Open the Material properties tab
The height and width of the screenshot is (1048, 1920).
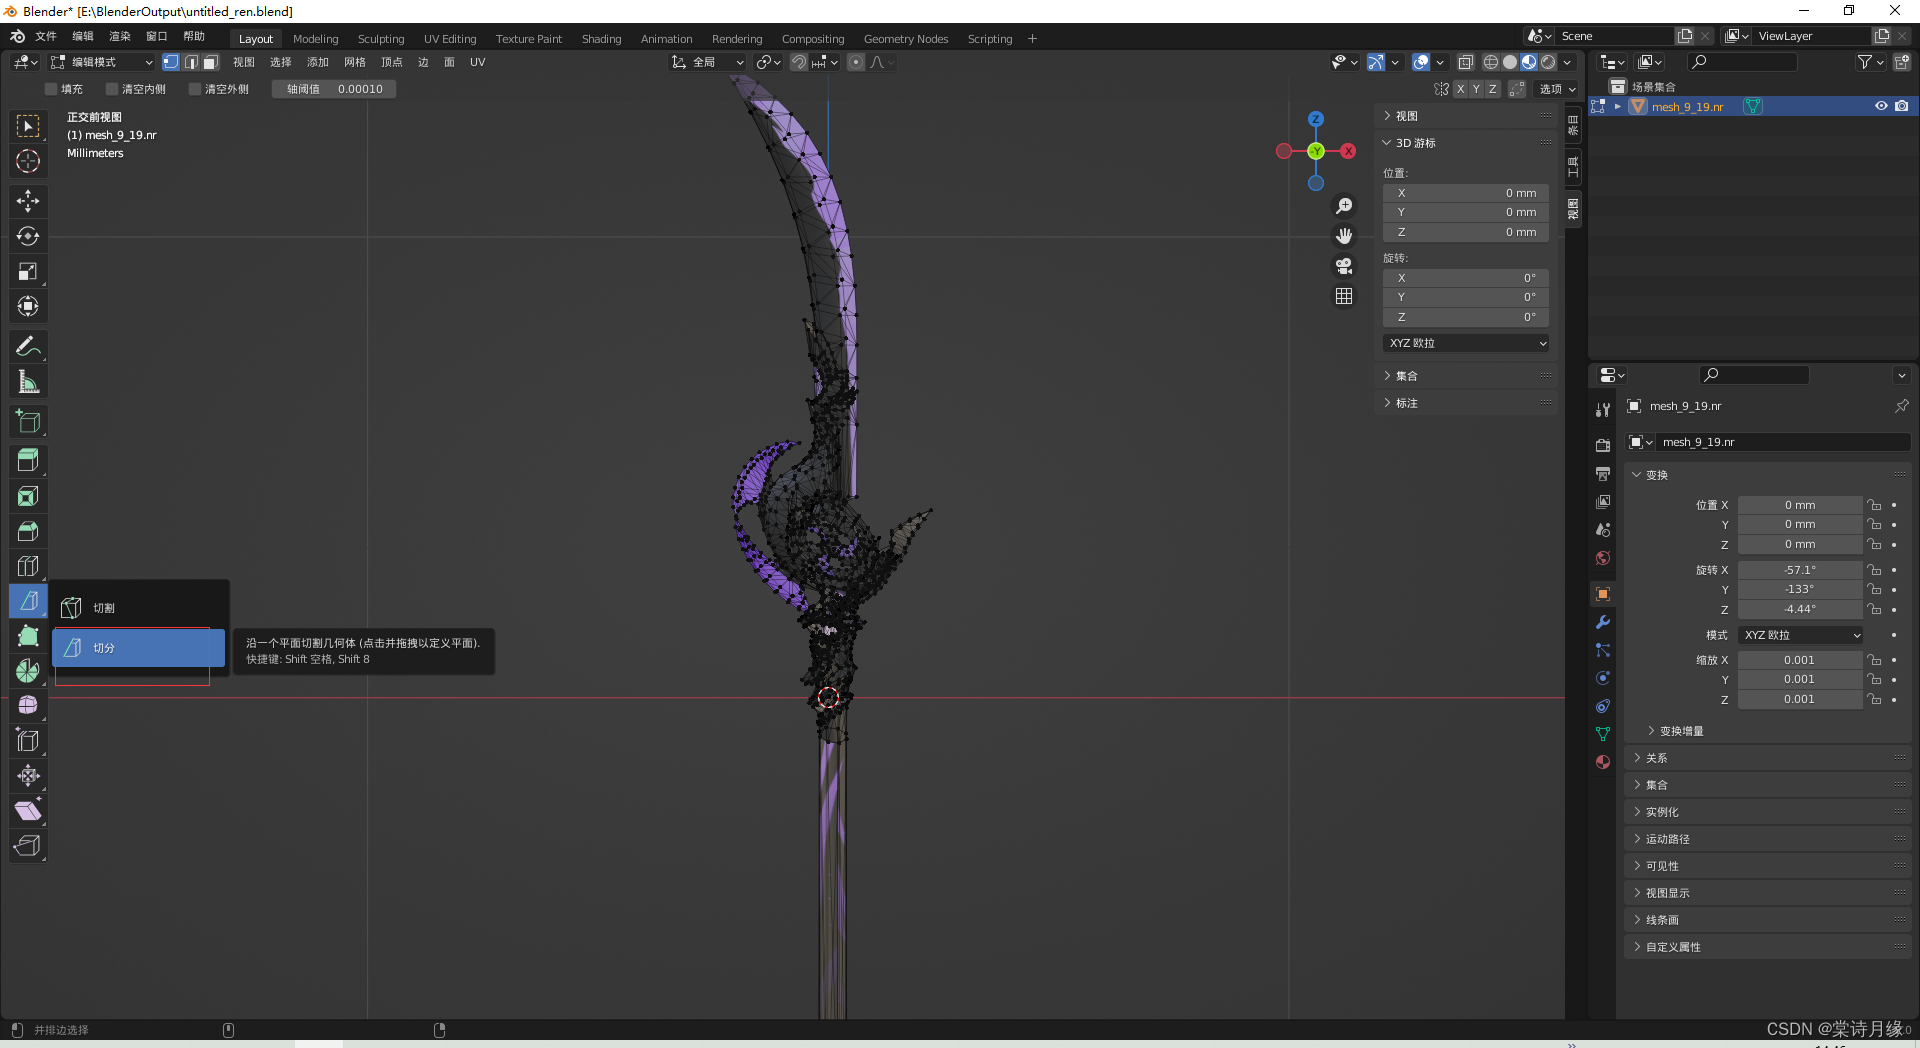1603,762
